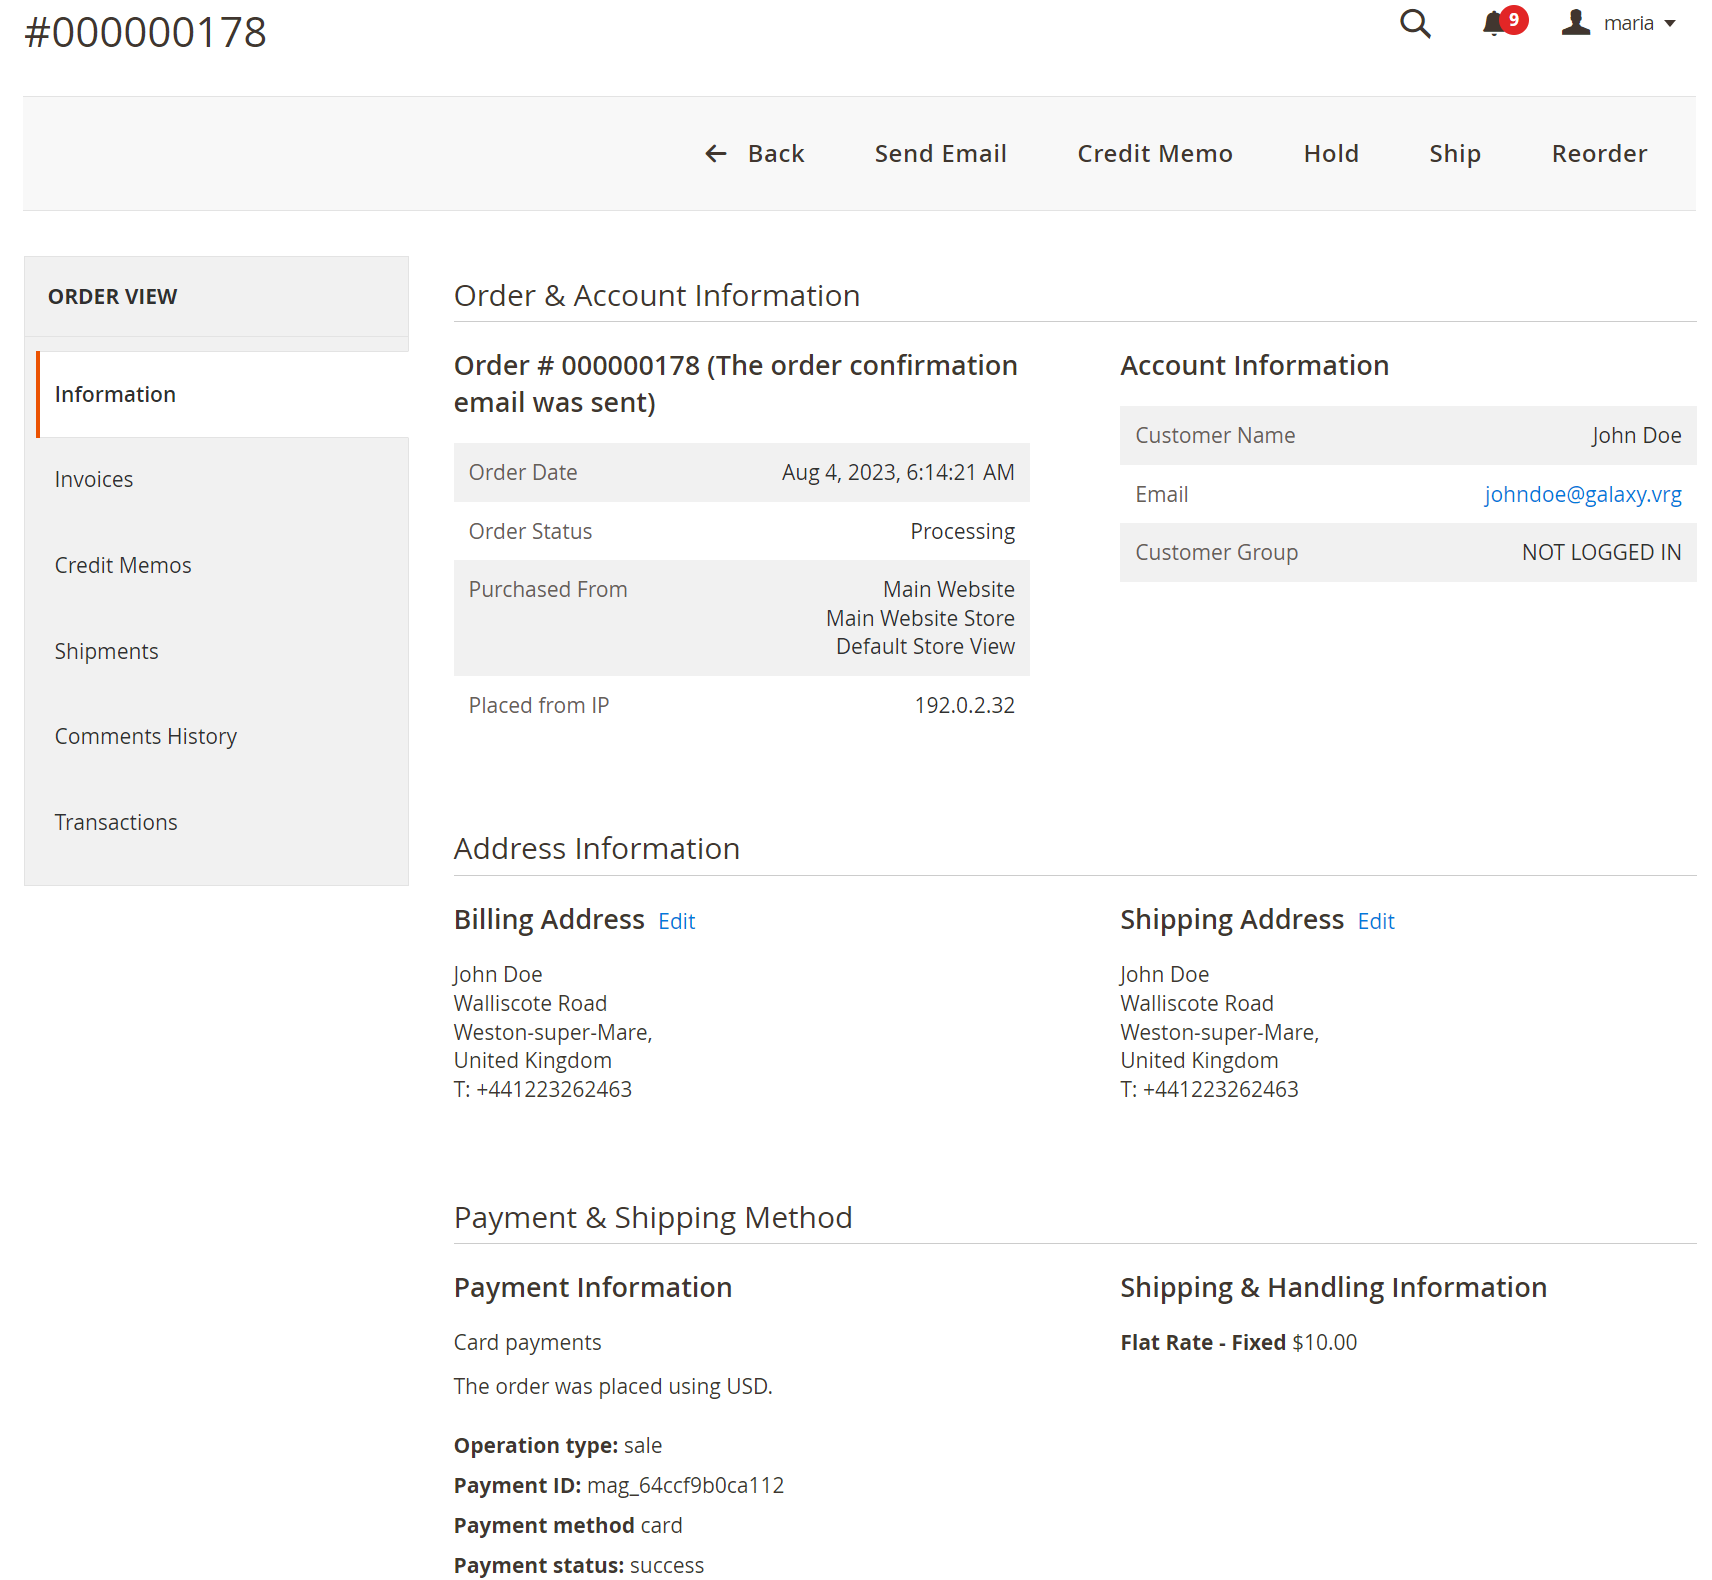Go to the Shipments tab
The image size is (1712, 1580).
[106, 651]
